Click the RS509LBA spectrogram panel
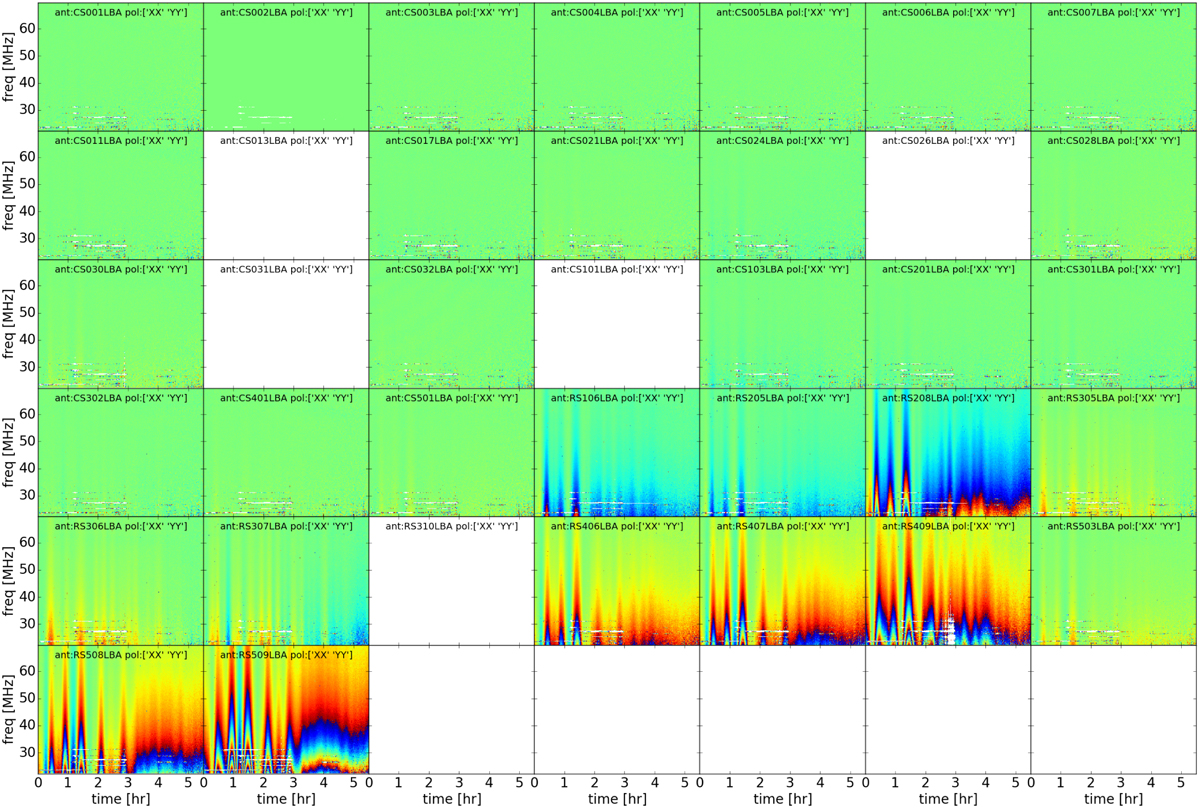The image size is (1200, 809). click(x=285, y=709)
